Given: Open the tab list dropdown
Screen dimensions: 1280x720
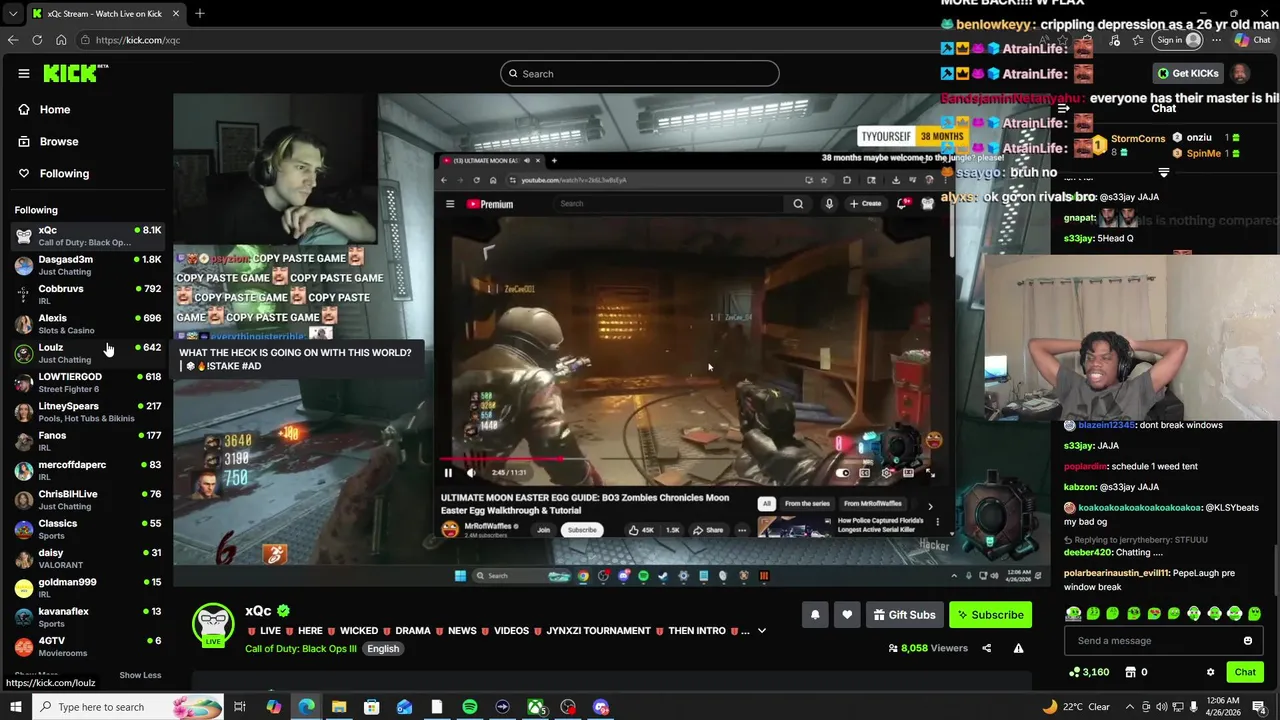Looking at the screenshot, I should point(12,14).
